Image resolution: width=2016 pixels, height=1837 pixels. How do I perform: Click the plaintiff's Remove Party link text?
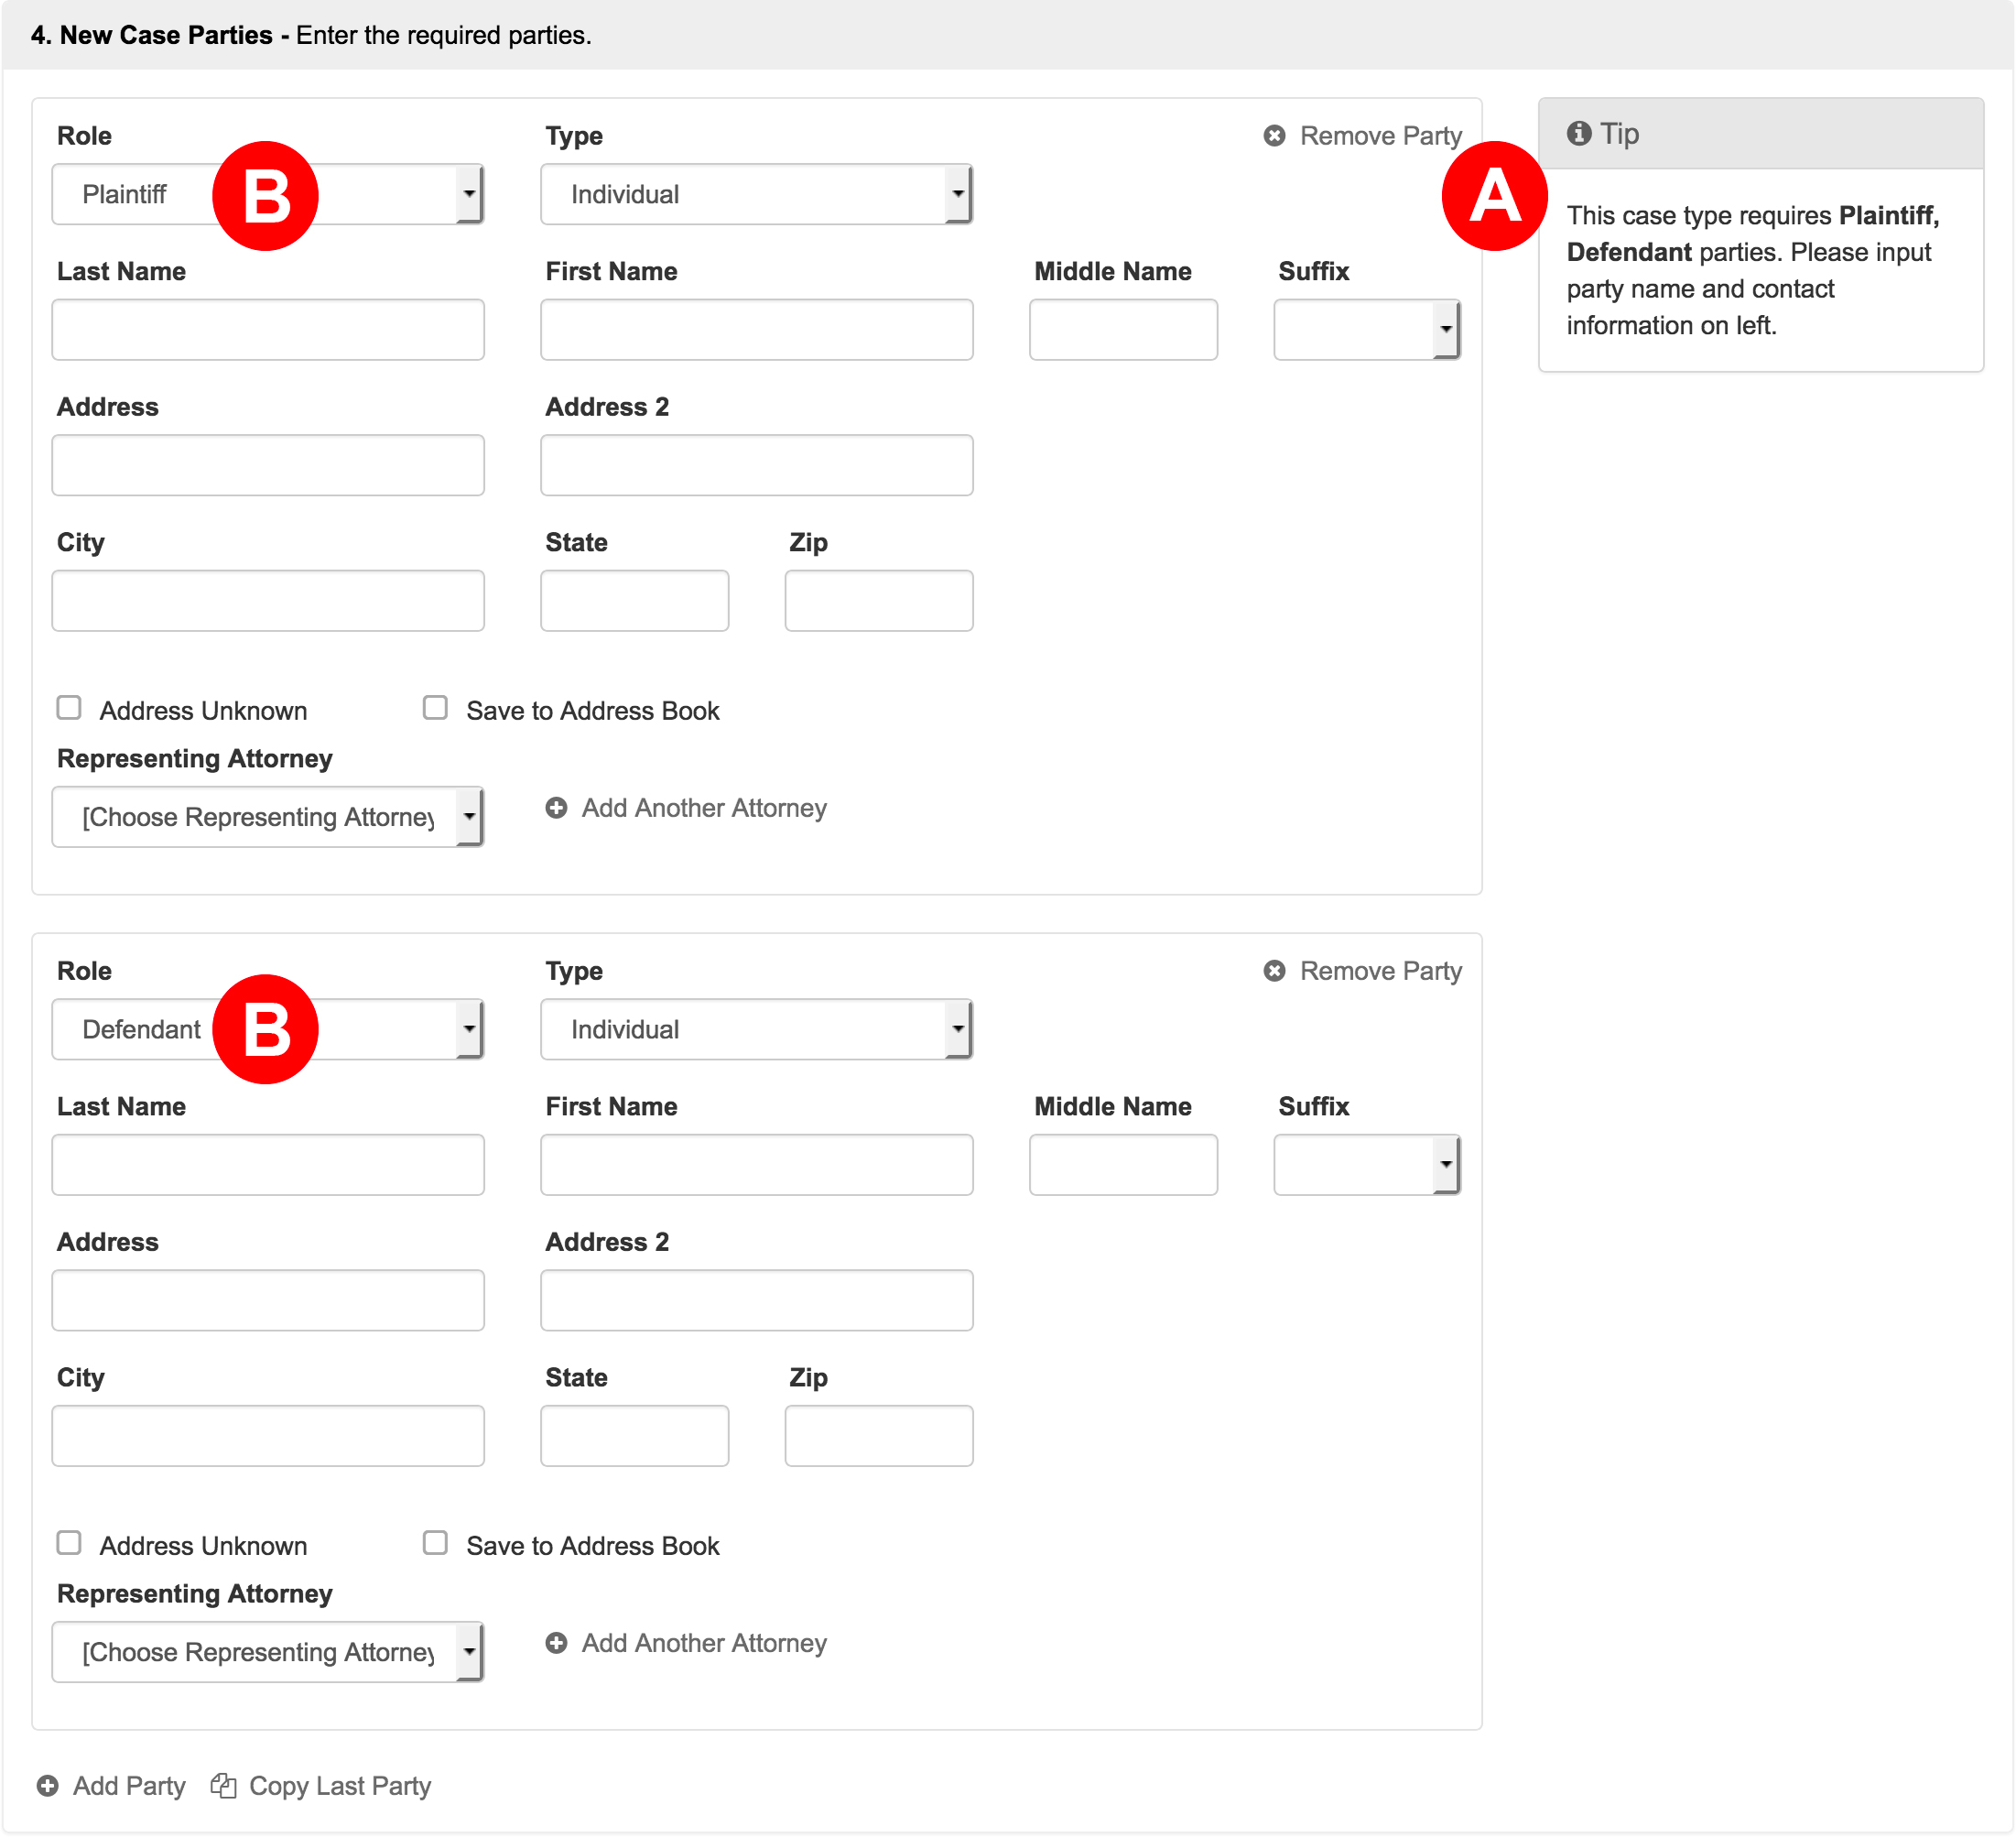tap(1380, 136)
